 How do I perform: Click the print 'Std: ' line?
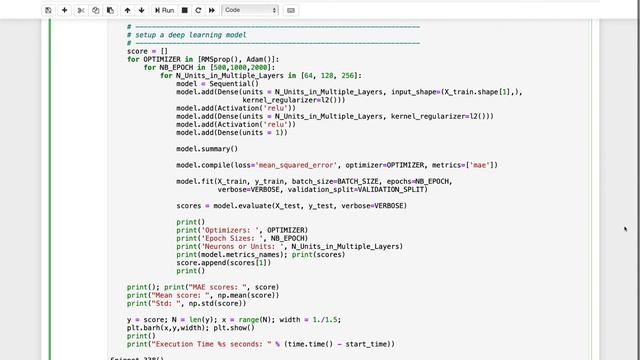point(187,304)
